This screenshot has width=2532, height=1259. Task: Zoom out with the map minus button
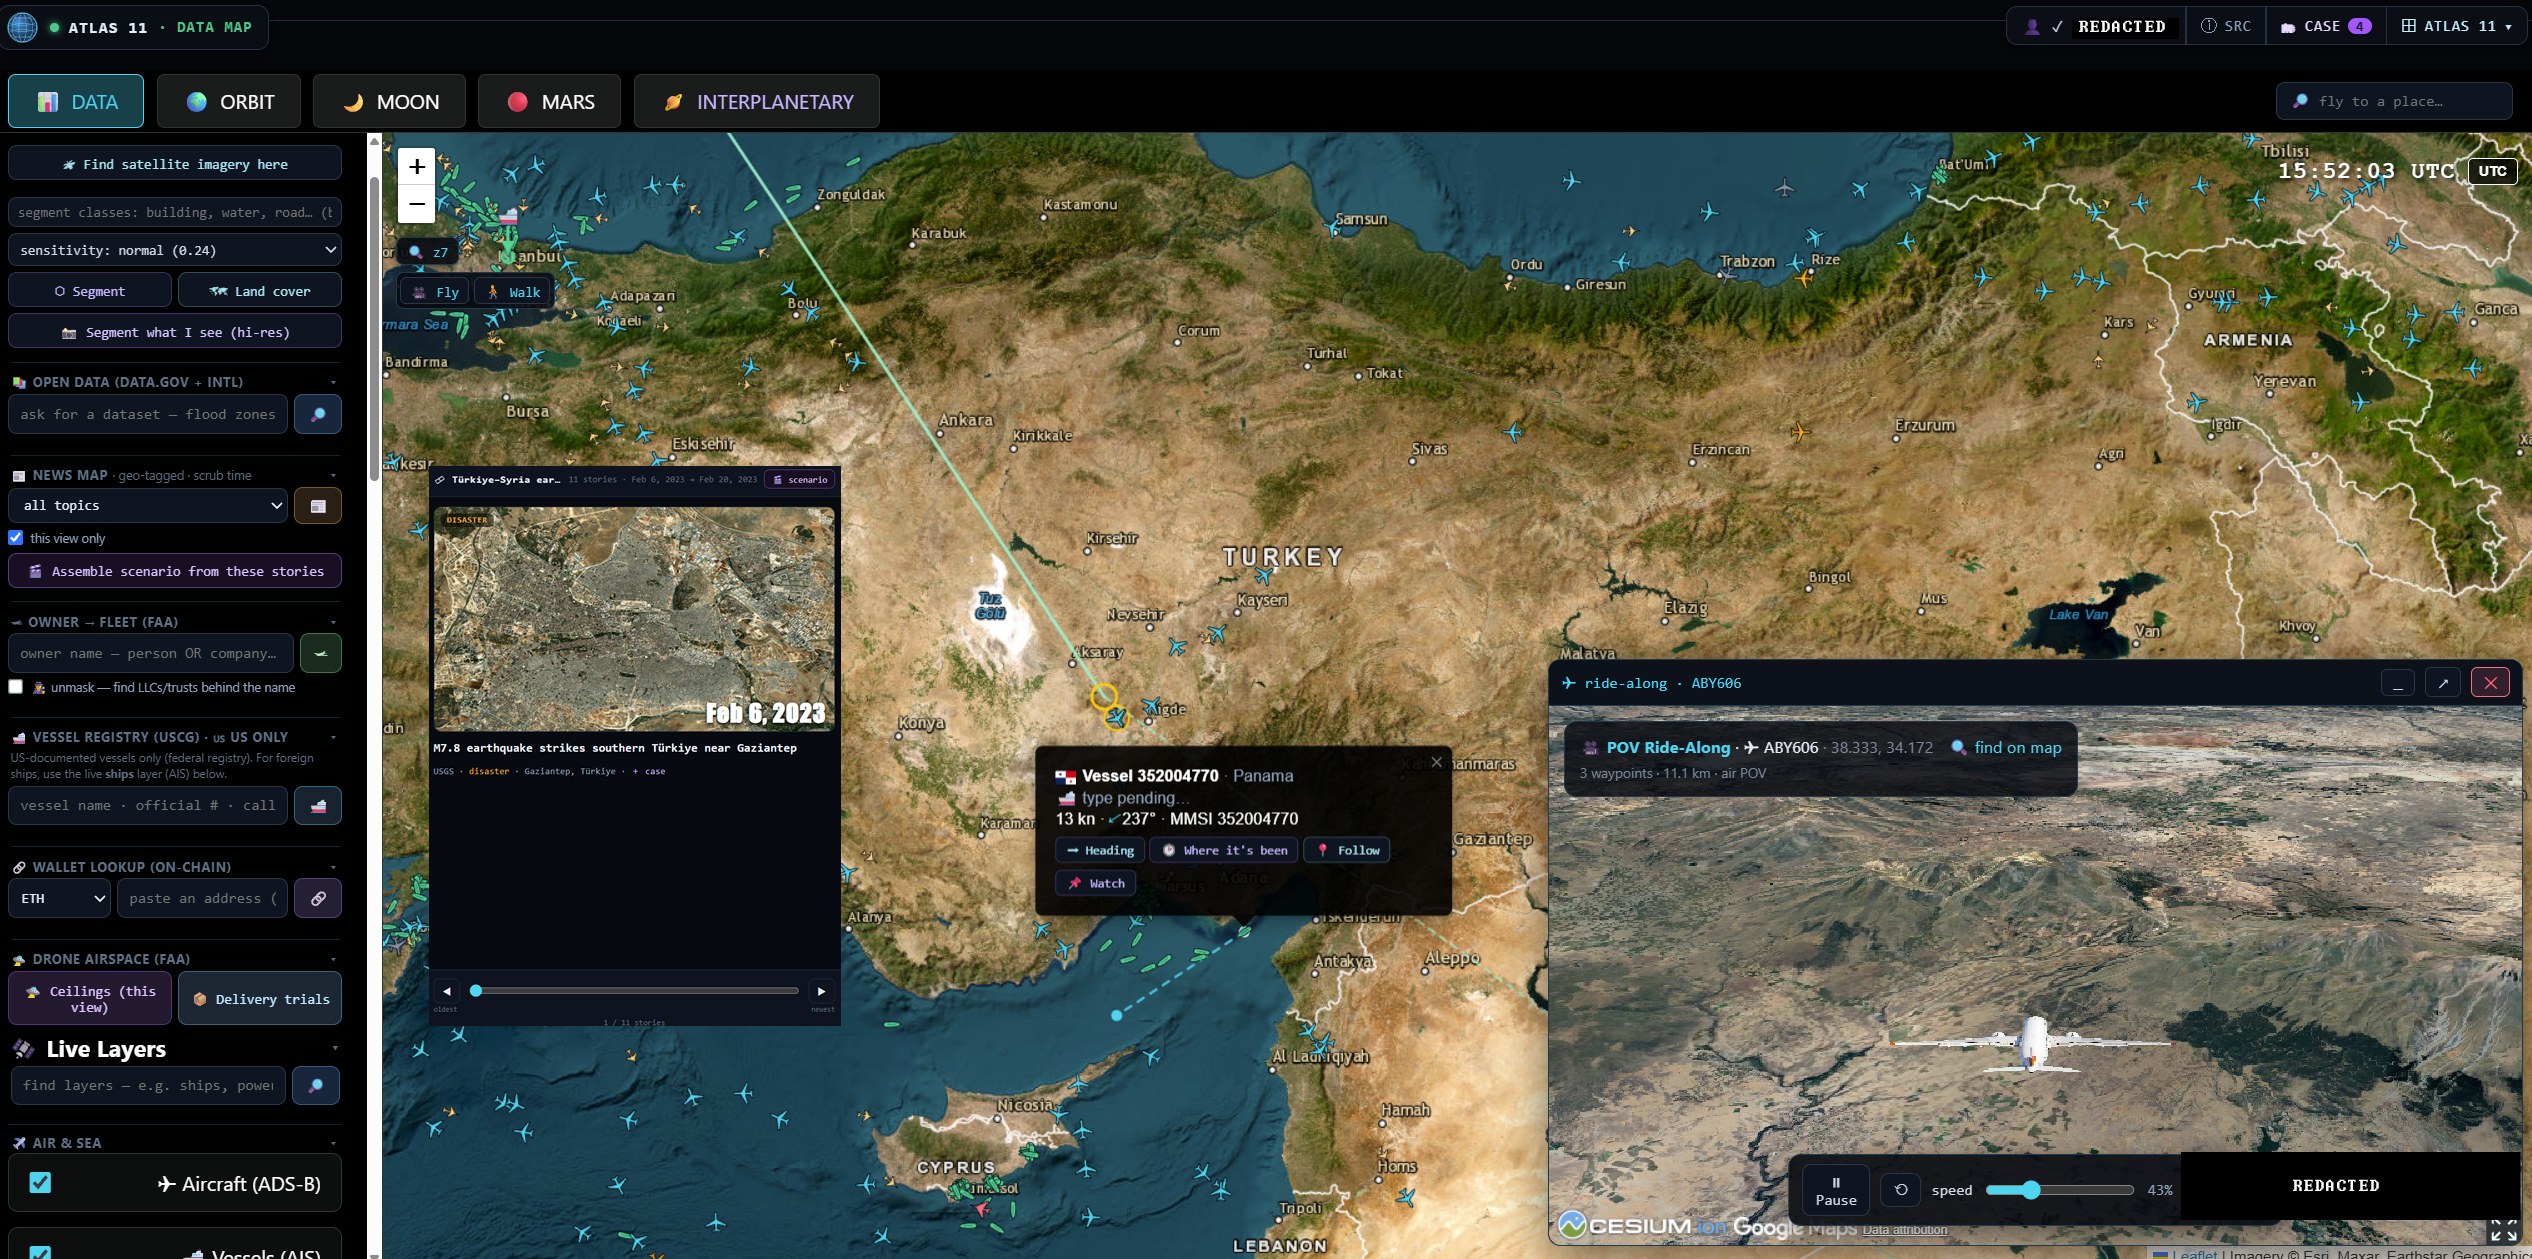pos(417,204)
